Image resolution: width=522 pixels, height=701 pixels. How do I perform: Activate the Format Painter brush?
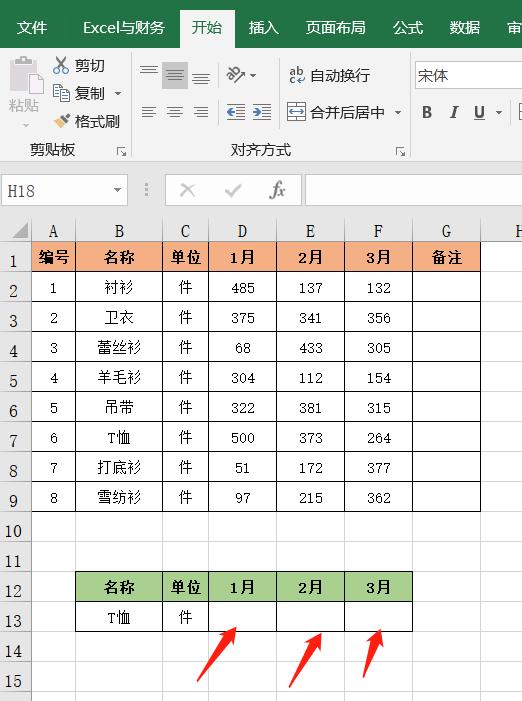point(62,121)
